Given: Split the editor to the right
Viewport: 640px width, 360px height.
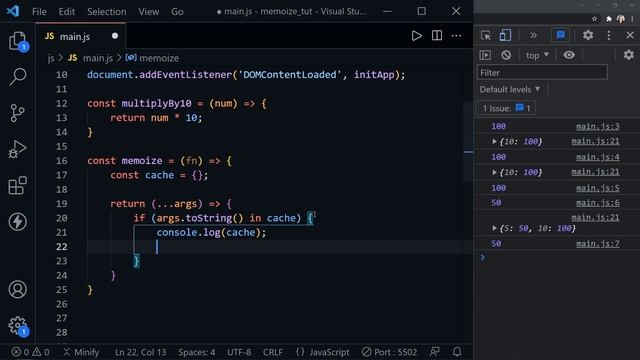Looking at the screenshot, I should 437,36.
